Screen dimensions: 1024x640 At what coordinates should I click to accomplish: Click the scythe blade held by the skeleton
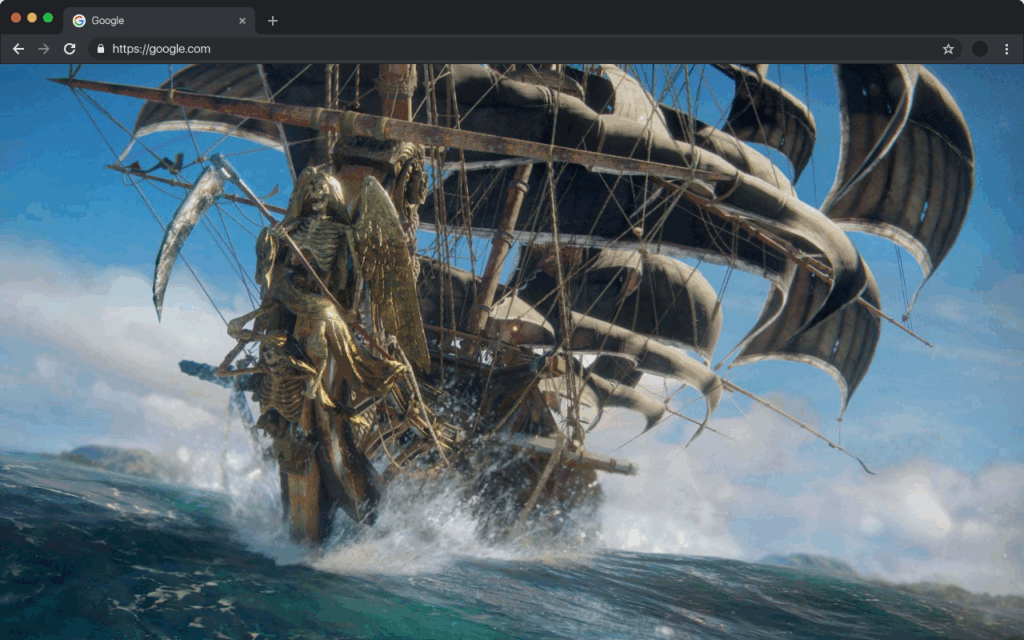180,230
